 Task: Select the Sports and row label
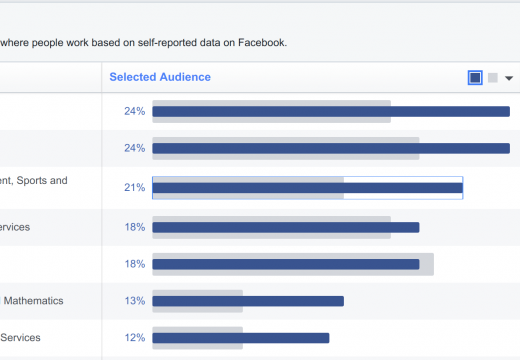click(x=33, y=180)
